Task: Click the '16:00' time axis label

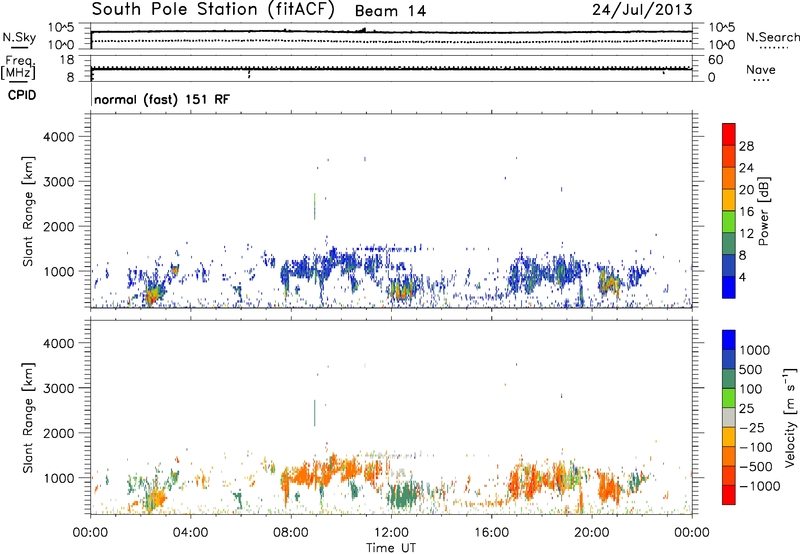Action: (491, 533)
